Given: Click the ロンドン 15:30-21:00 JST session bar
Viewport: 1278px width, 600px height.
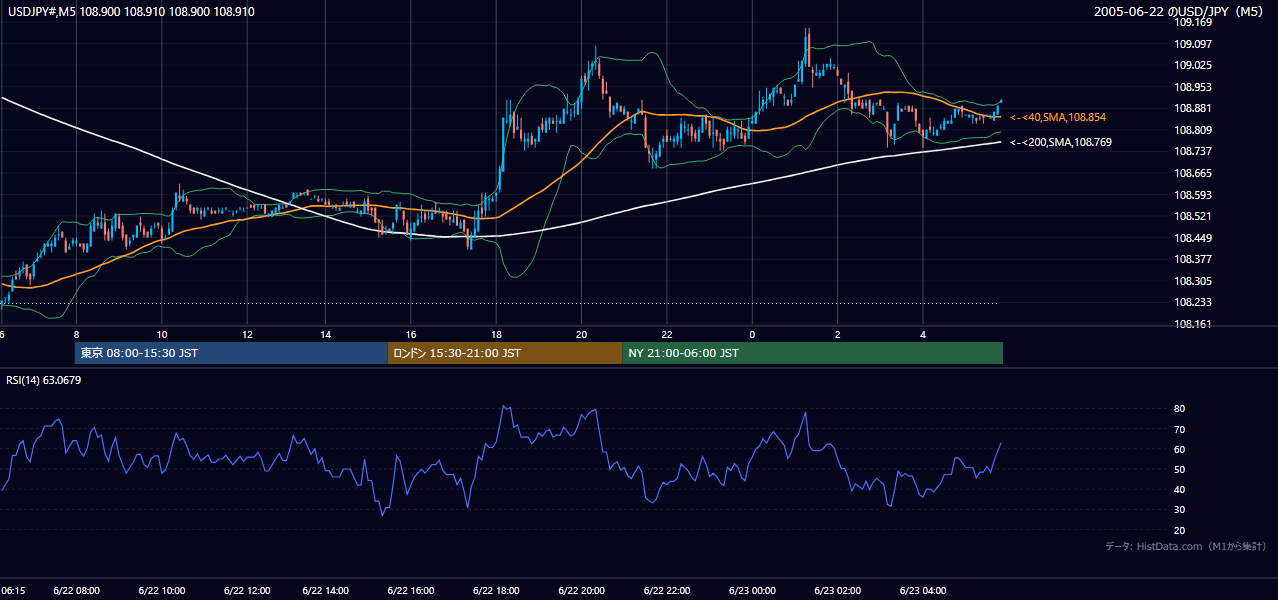Looking at the screenshot, I should click(505, 353).
